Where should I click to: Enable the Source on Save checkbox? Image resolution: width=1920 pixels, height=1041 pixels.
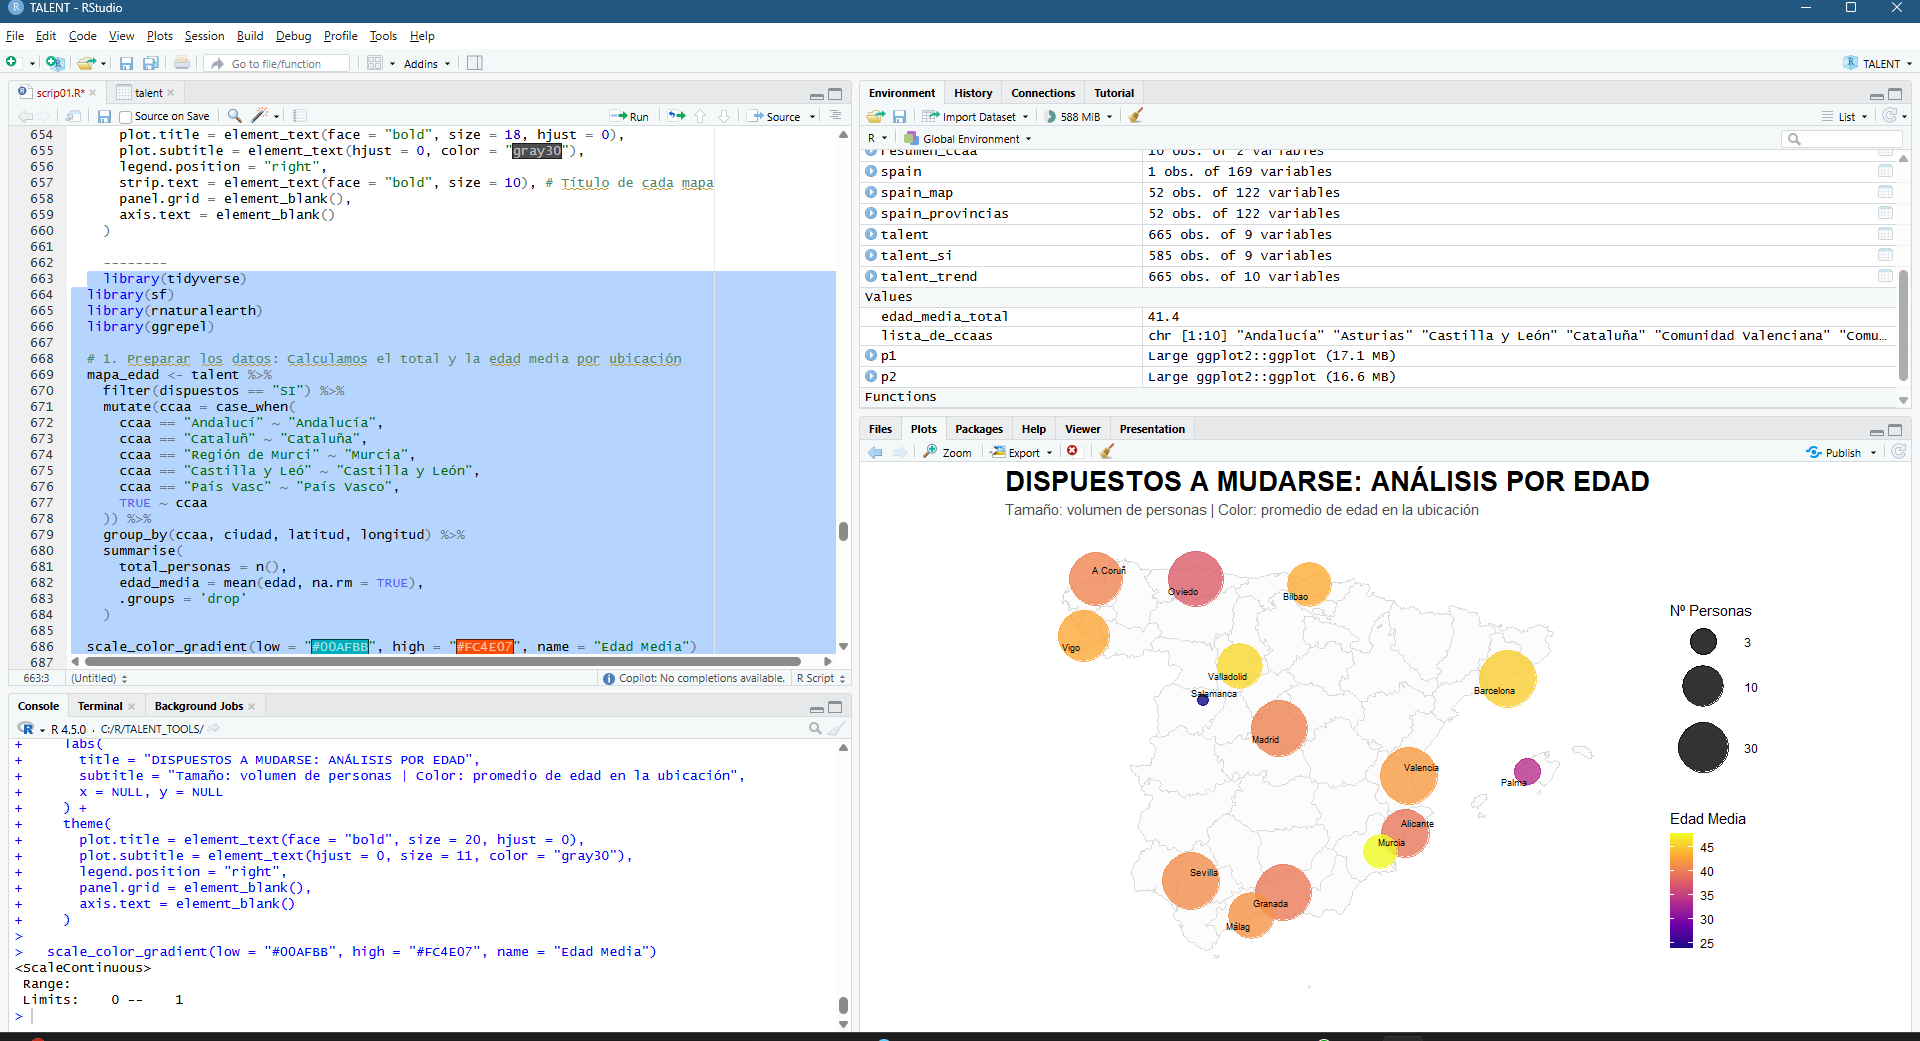(126, 117)
